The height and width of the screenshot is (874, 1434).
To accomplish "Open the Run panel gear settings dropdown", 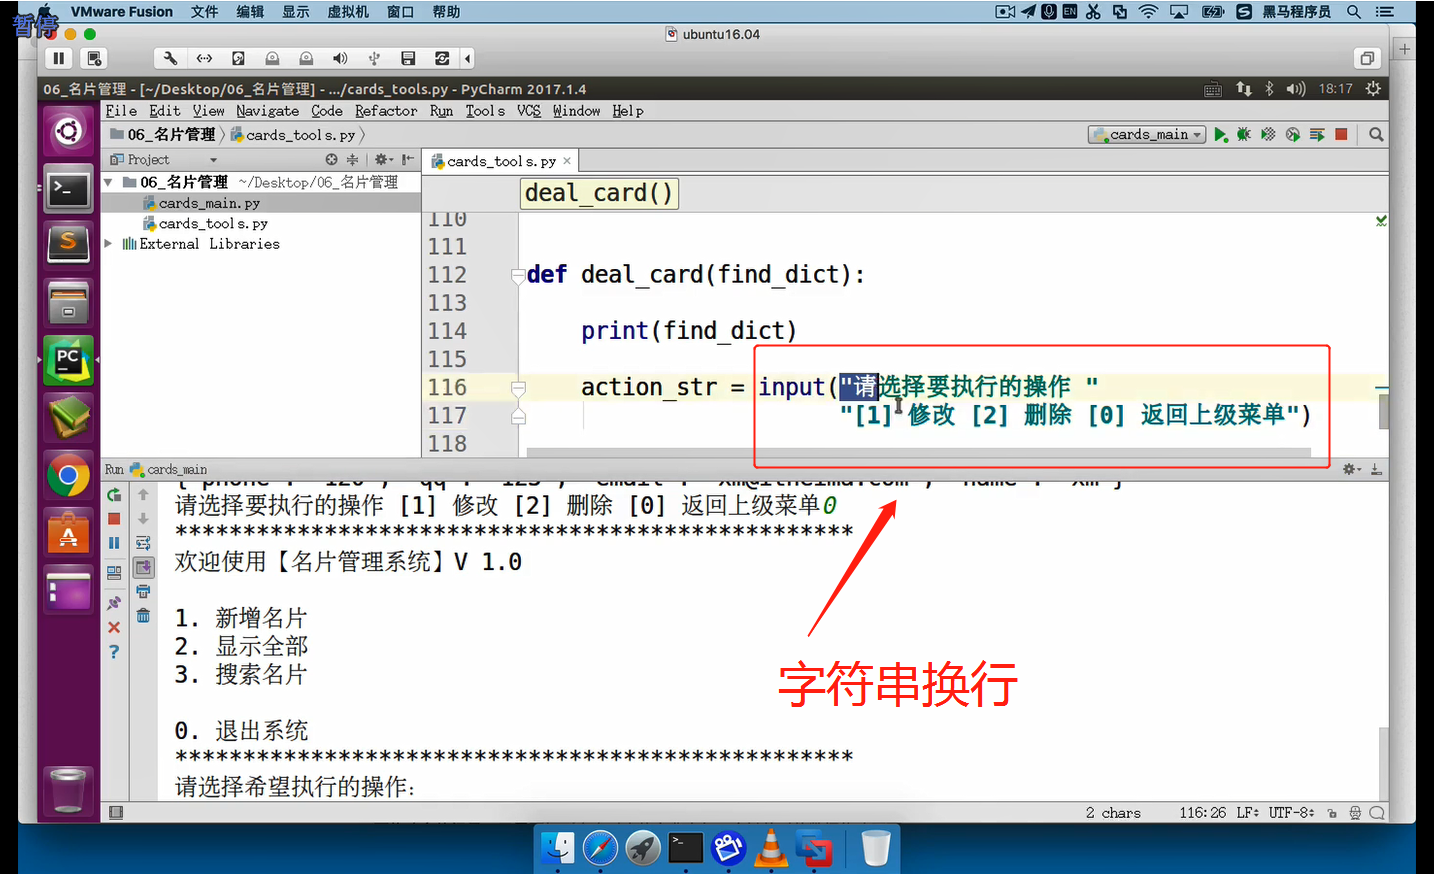I will (x=1351, y=469).
